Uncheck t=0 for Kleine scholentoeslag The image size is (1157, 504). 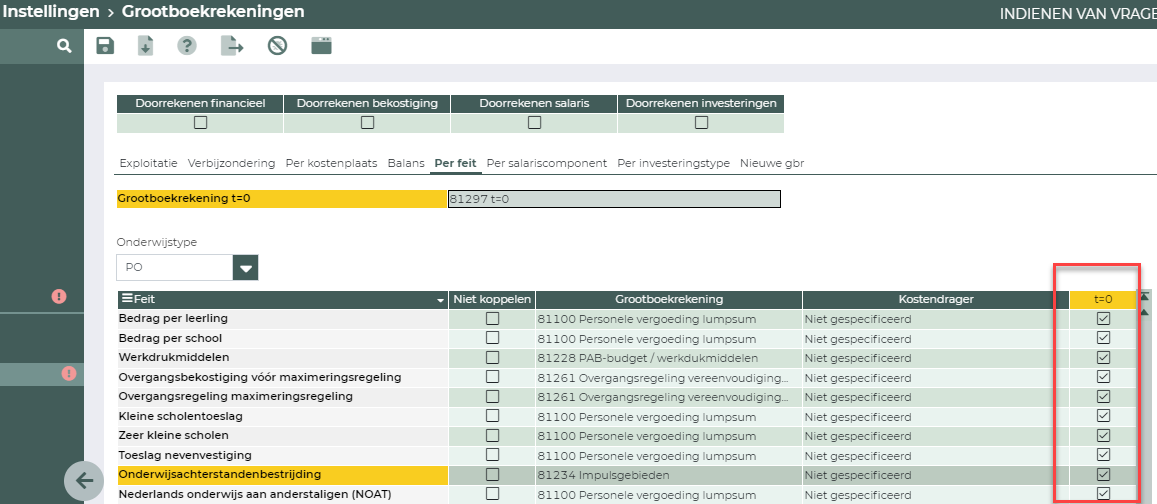(1103, 415)
